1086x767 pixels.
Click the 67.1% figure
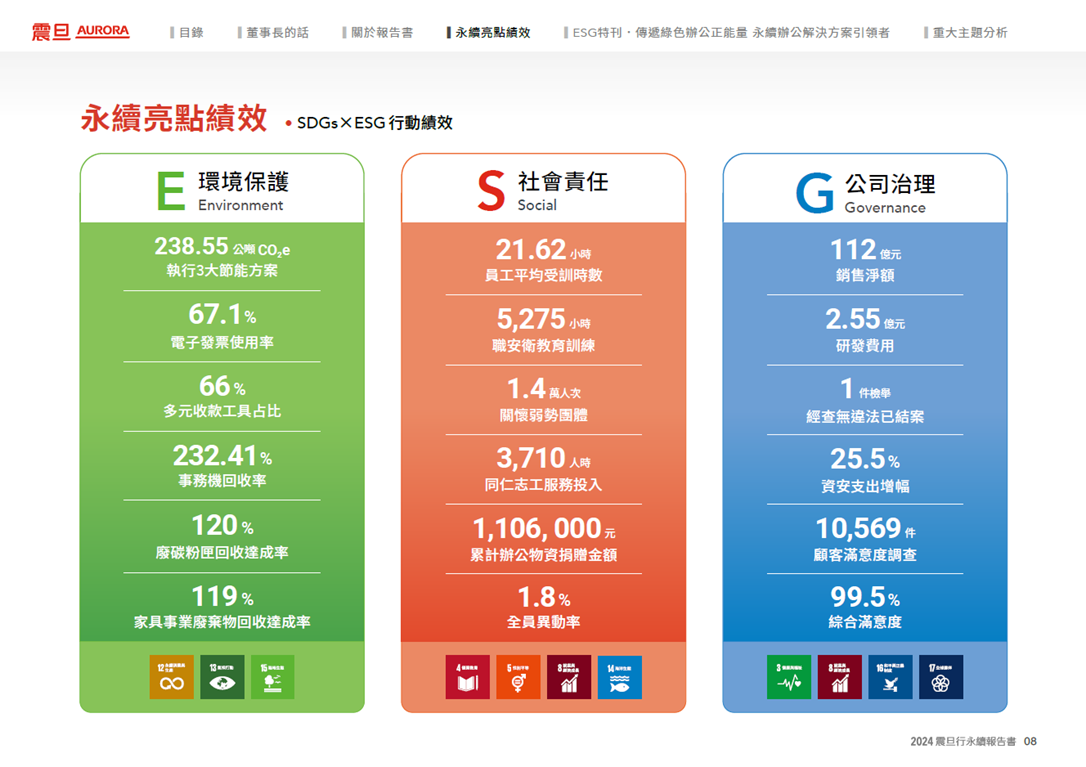(x=222, y=315)
